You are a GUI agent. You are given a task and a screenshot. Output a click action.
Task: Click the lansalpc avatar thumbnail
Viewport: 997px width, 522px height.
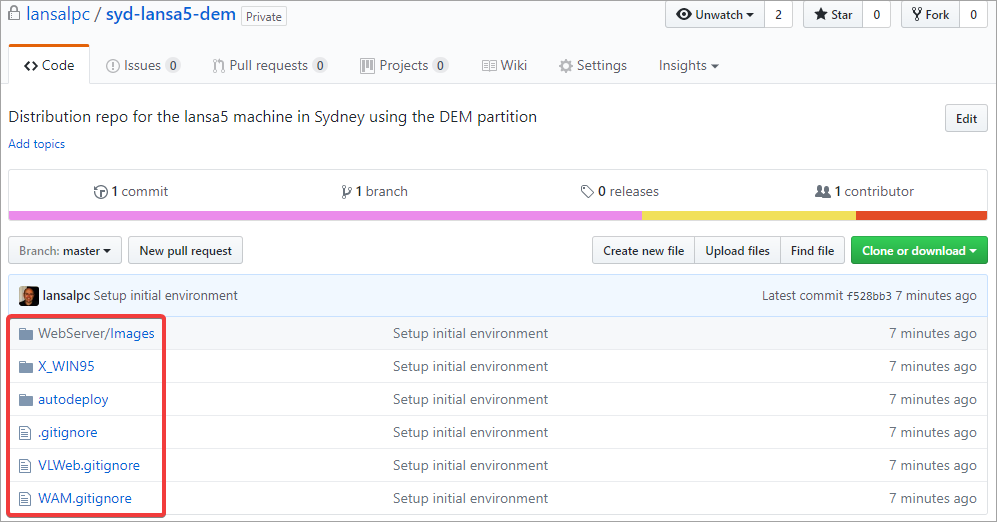(29, 296)
